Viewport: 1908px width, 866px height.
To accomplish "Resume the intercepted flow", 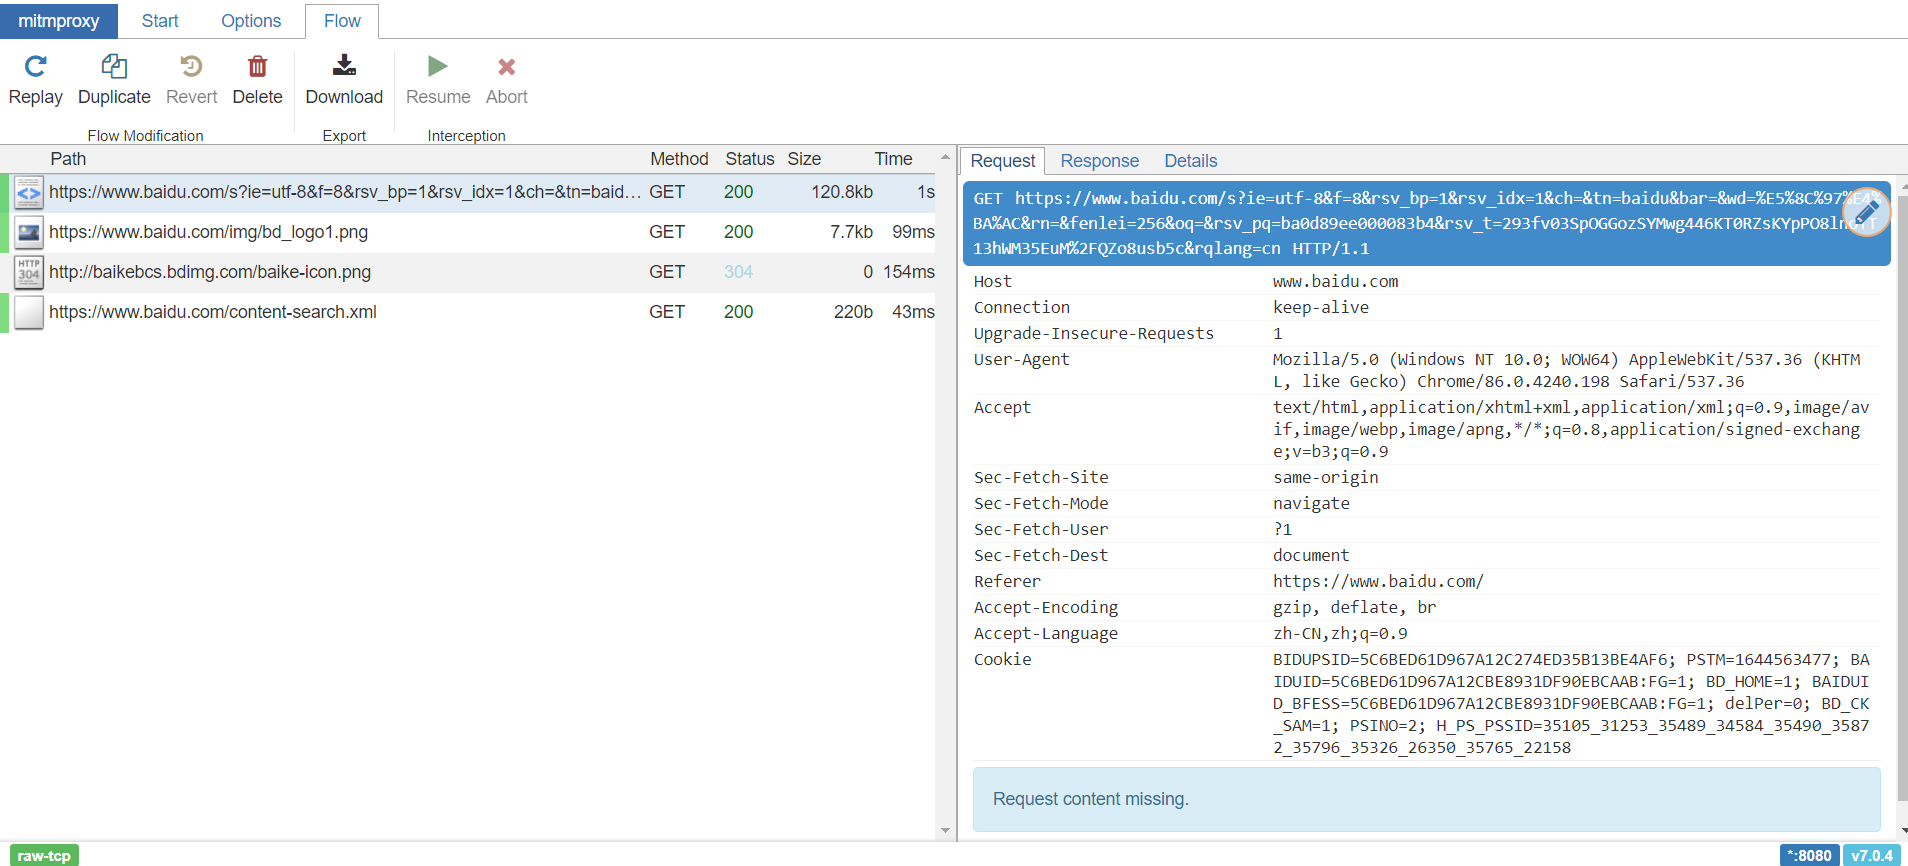I will [x=438, y=81].
